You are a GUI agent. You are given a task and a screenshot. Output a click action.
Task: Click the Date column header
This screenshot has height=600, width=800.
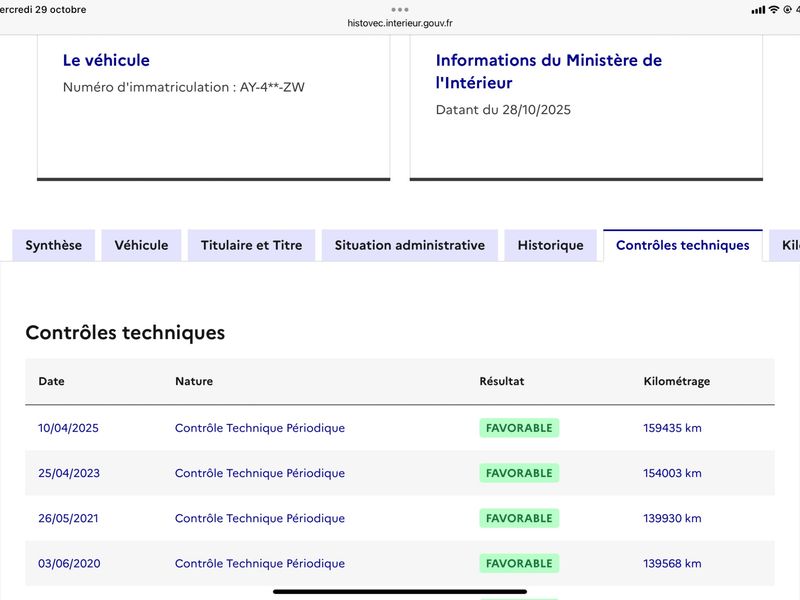click(51, 381)
